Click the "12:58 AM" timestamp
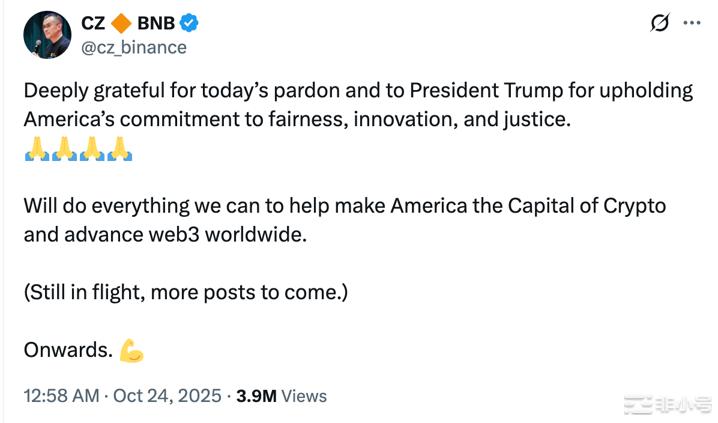718x423 pixels. tap(60, 396)
